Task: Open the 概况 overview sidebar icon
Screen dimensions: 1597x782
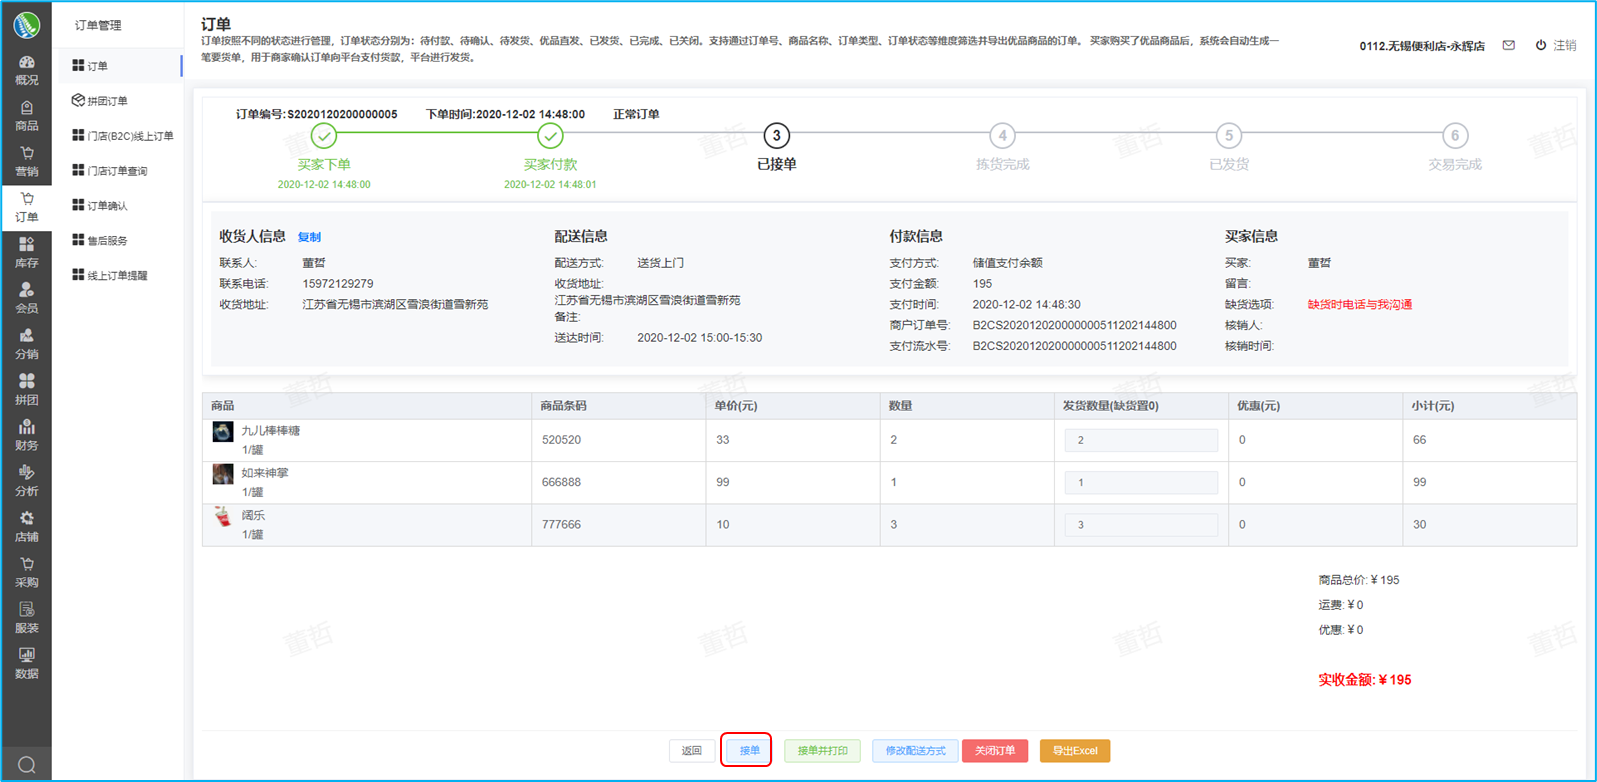Action: tap(27, 70)
